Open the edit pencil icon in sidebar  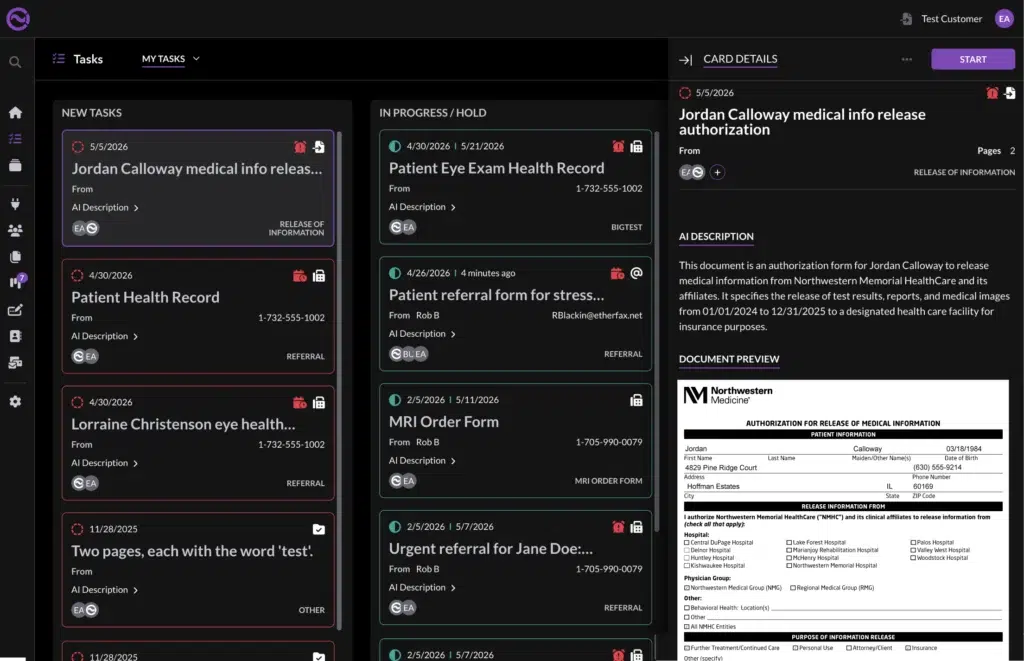(x=15, y=310)
